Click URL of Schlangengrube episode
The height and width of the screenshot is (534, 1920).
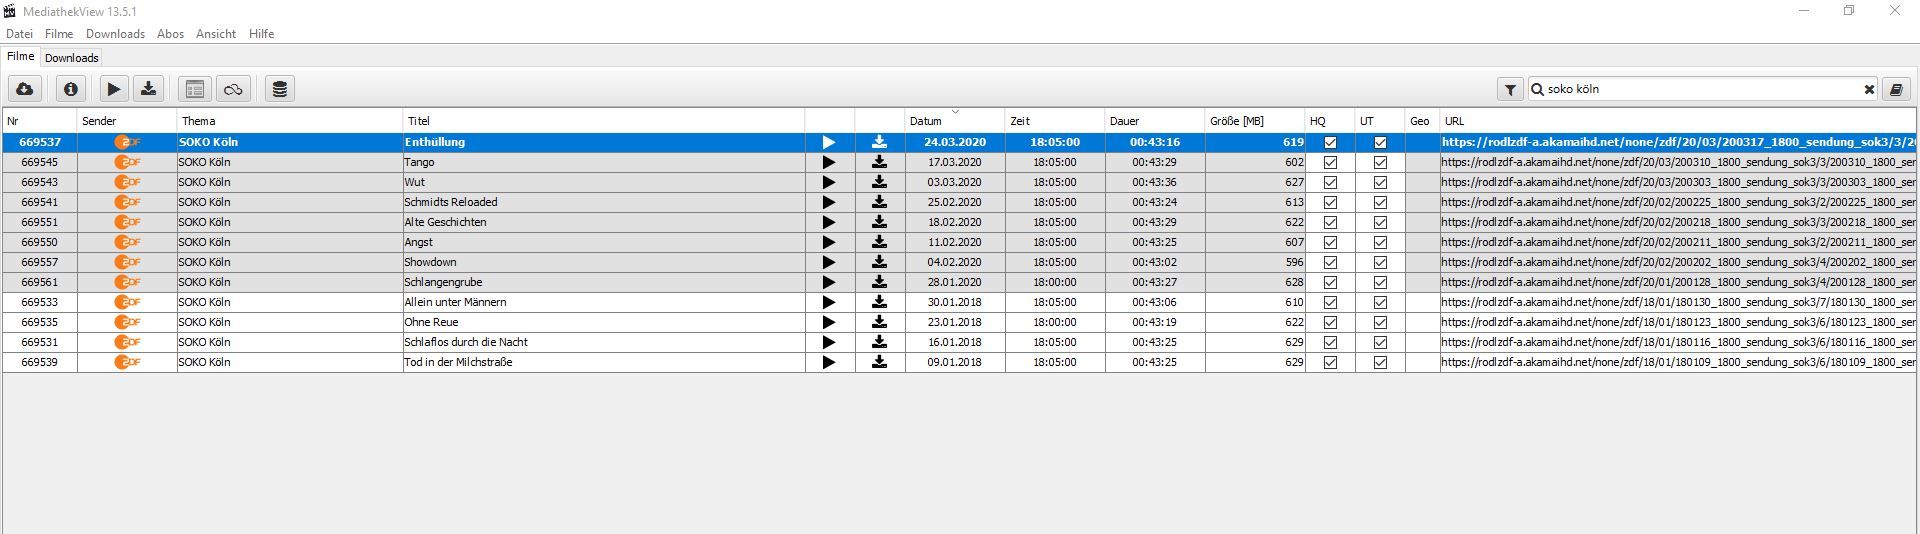[1677, 282]
